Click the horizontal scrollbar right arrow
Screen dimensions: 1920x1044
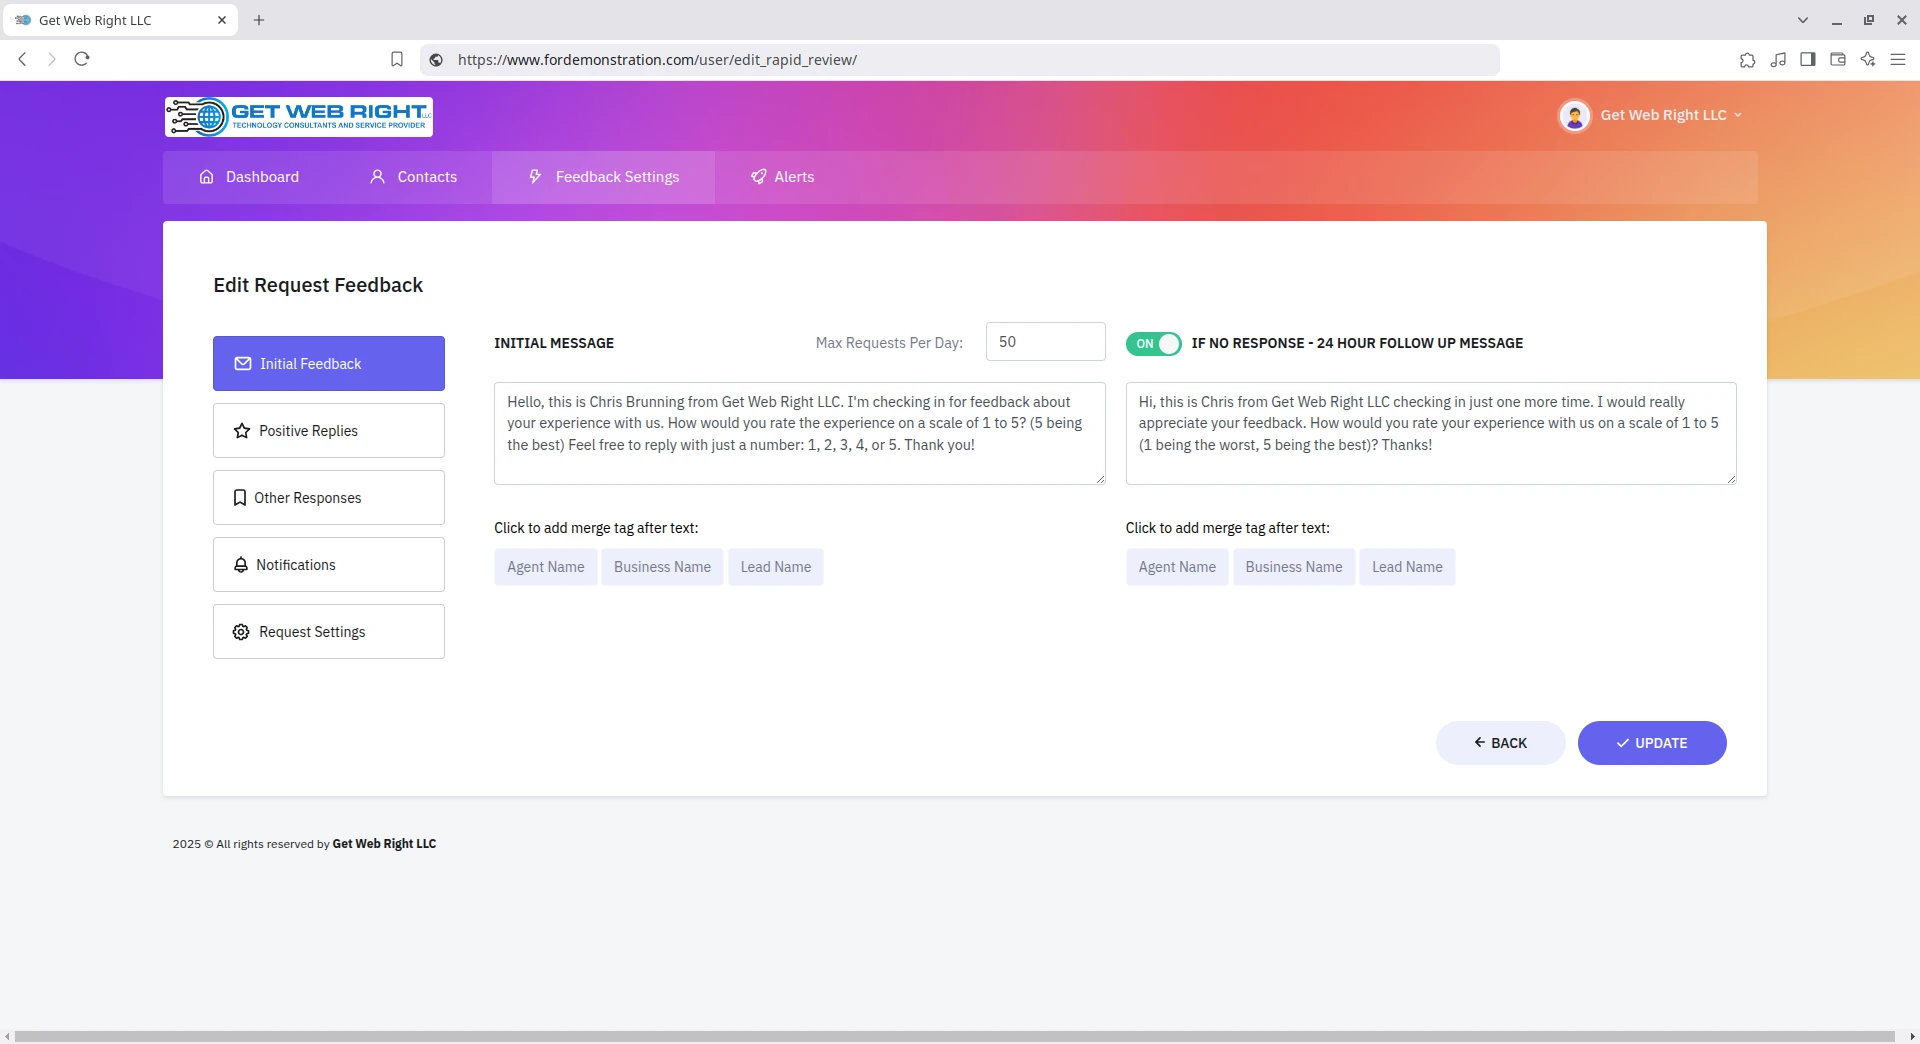(x=1912, y=1037)
